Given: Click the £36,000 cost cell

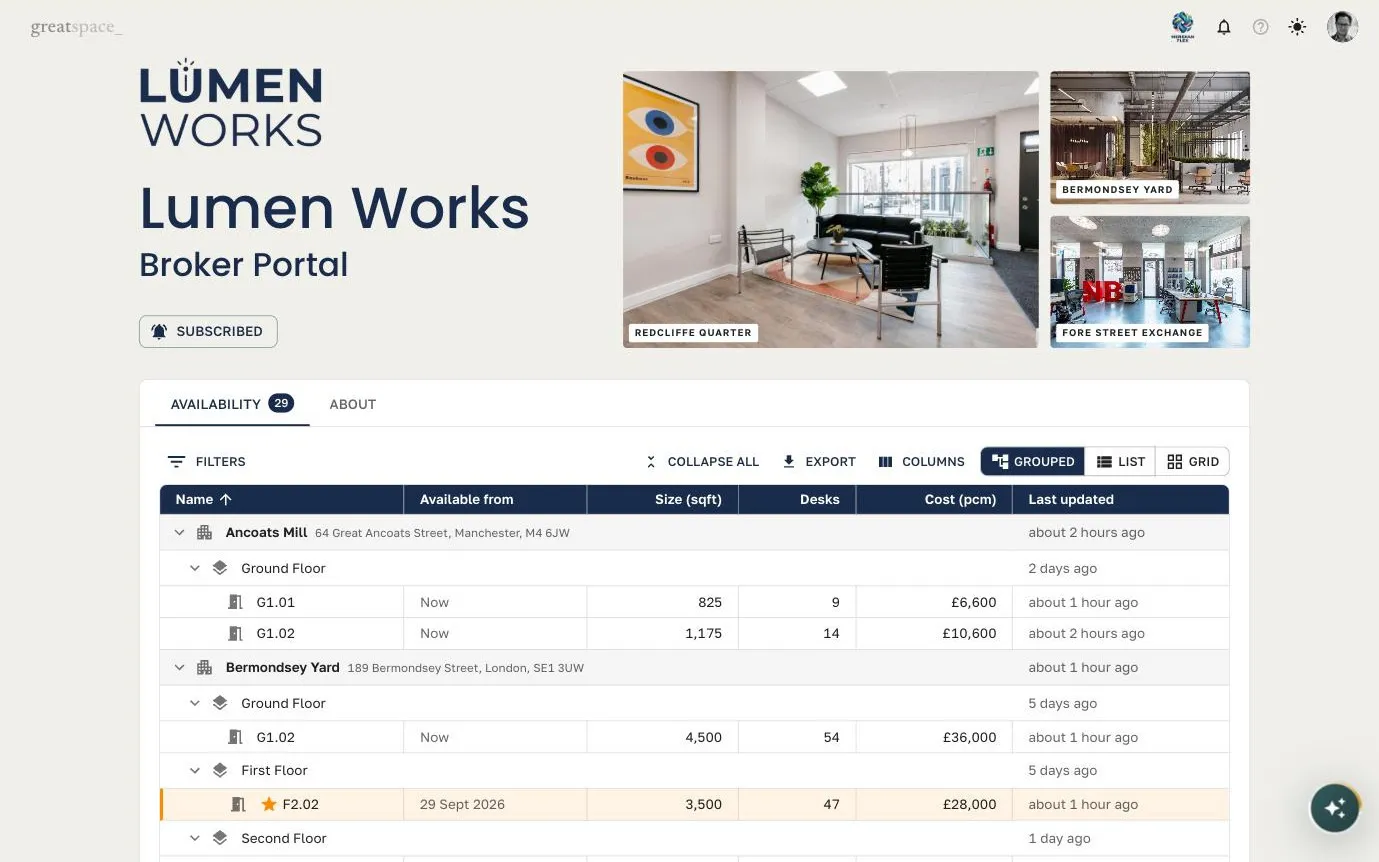Looking at the screenshot, I should (935, 737).
